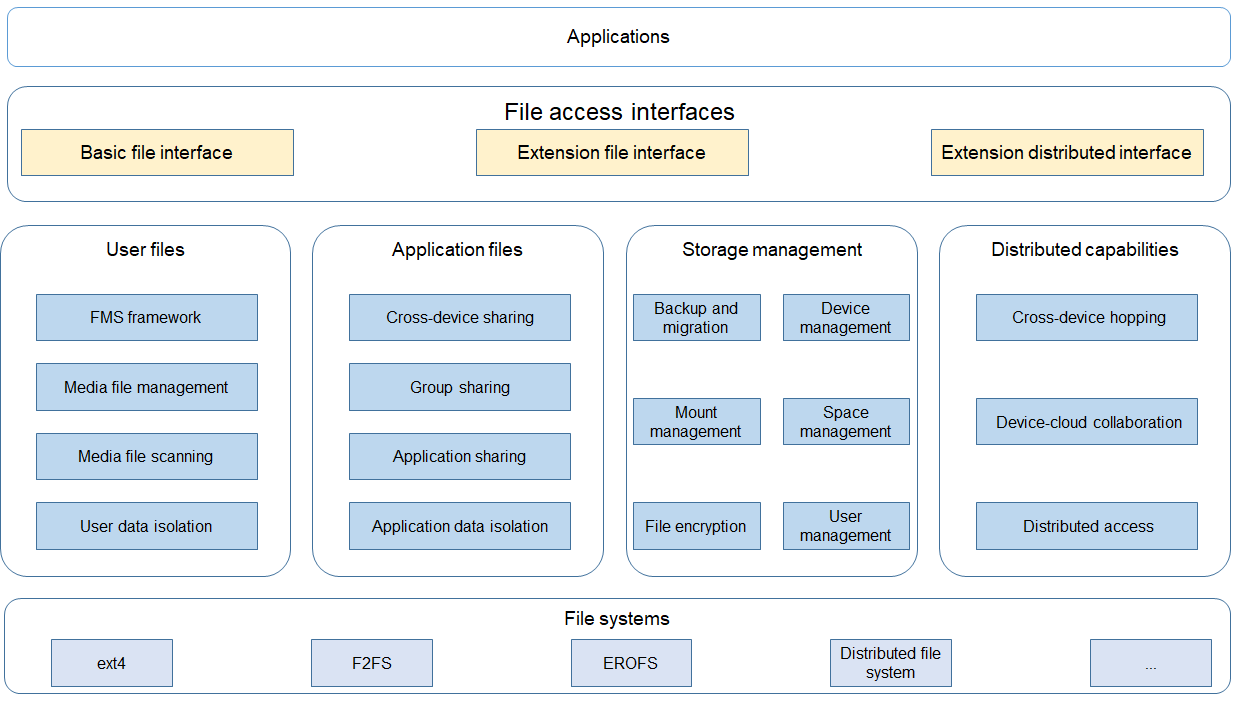Click the User management block
The height and width of the screenshot is (705, 1238).
point(846,526)
